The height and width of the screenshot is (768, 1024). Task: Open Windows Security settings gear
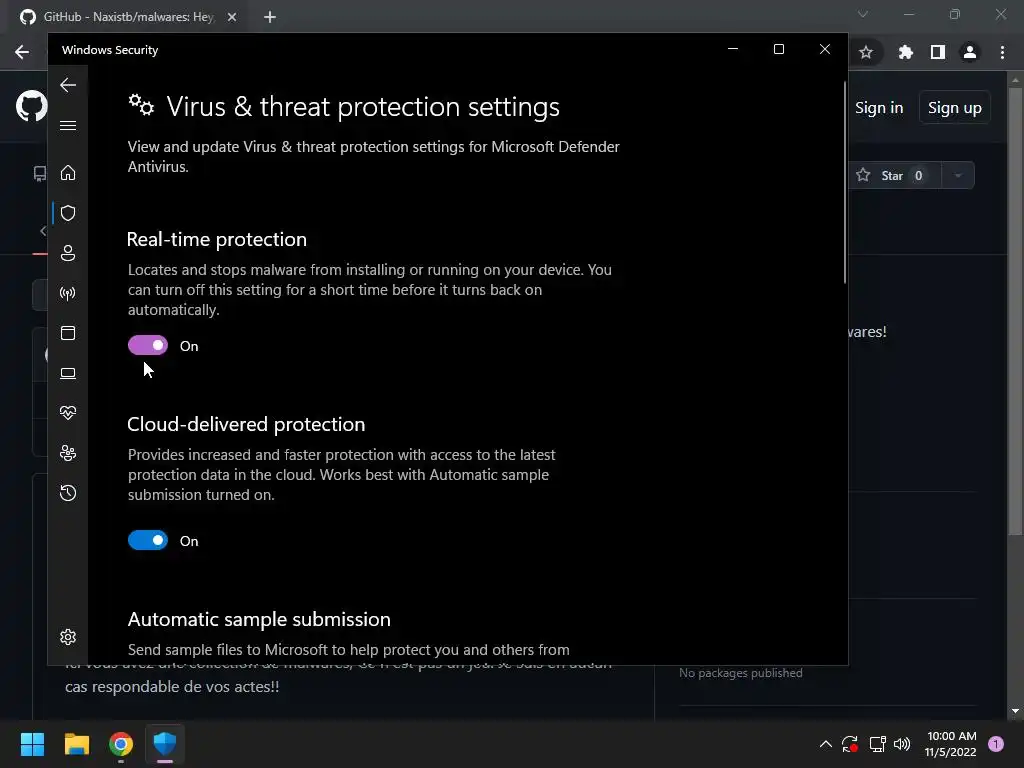[68, 637]
